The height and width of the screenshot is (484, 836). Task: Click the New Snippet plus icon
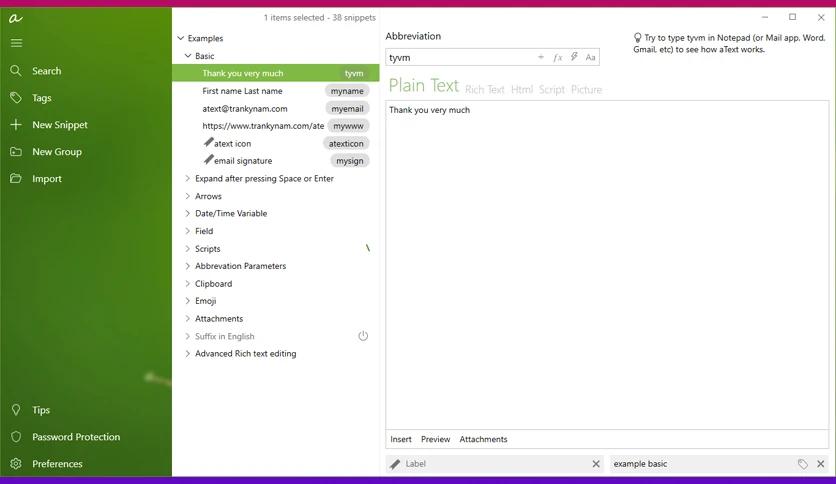coord(16,125)
